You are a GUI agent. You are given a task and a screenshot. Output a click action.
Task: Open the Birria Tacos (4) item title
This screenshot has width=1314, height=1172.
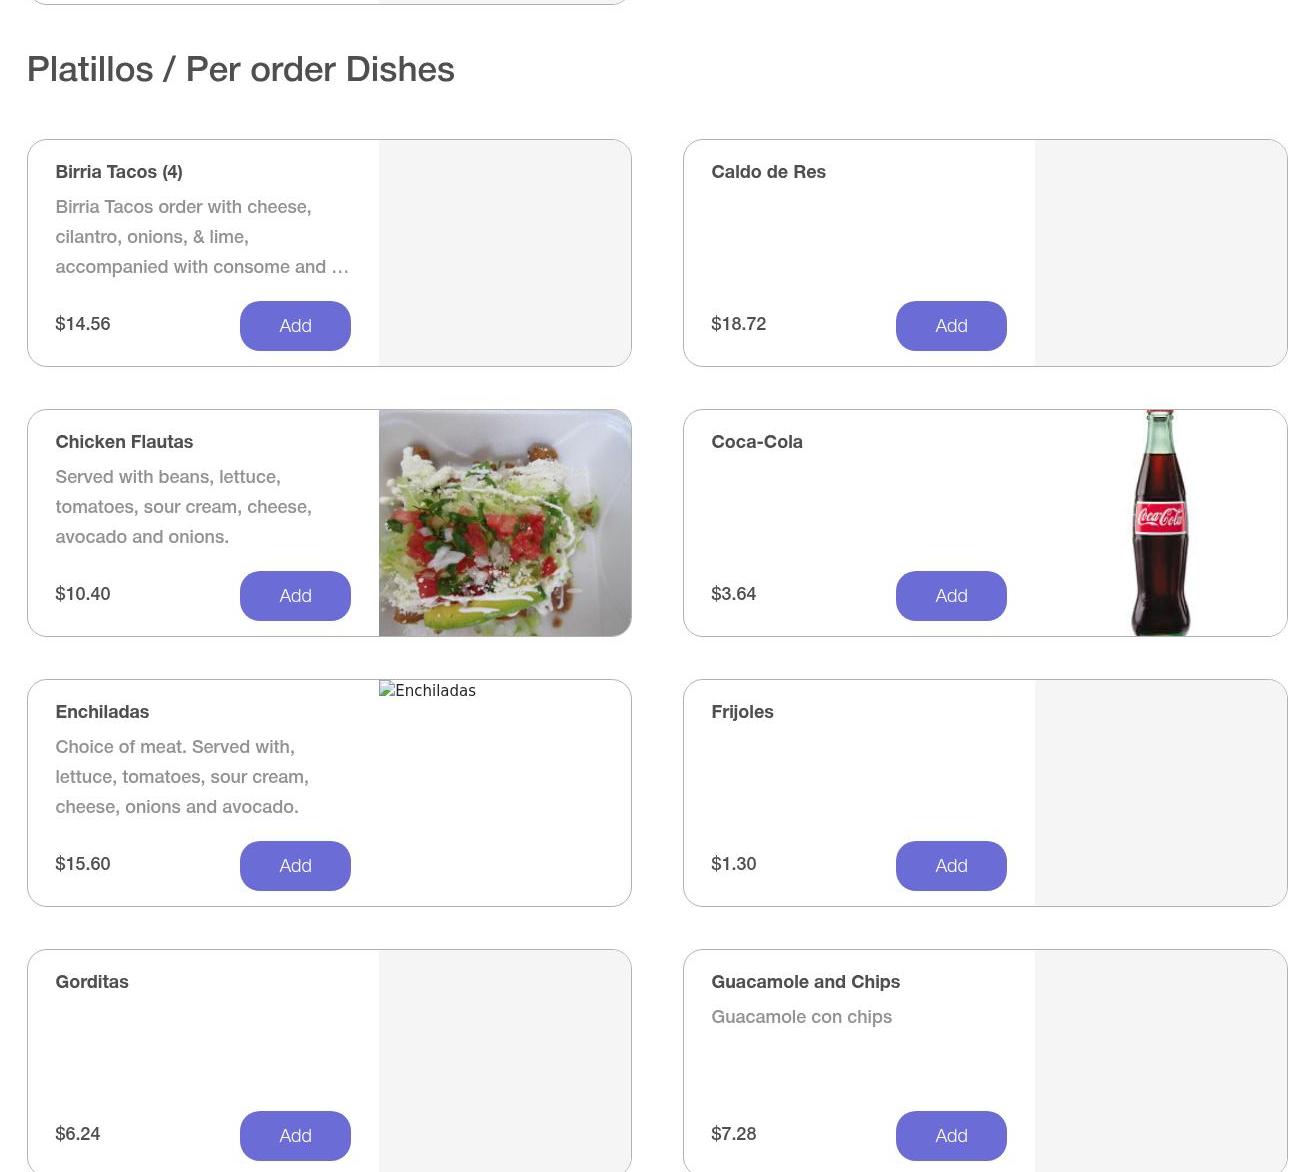click(x=119, y=172)
